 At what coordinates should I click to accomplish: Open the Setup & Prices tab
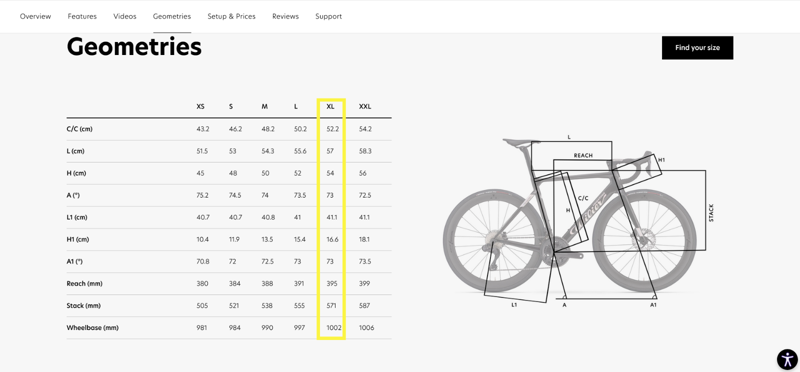point(231,16)
